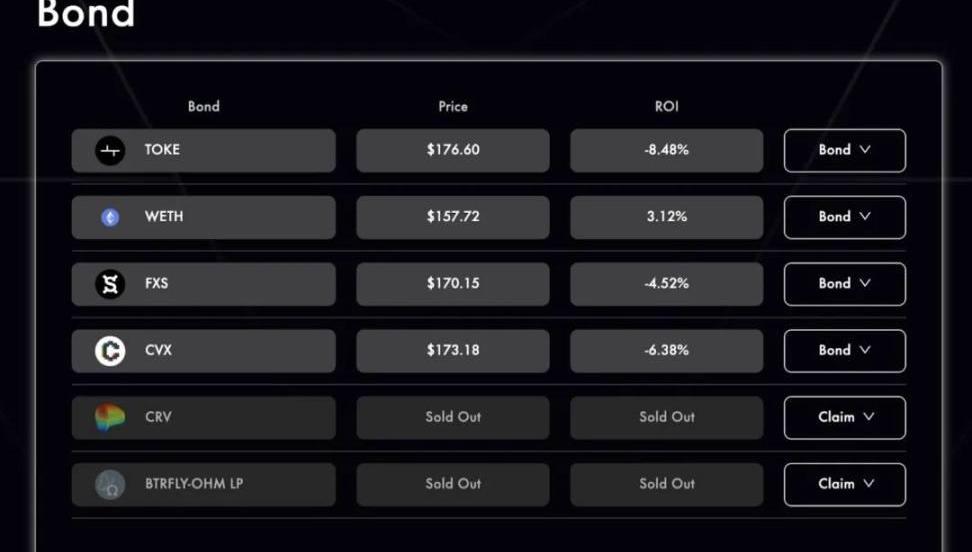972x552 pixels.
Task: Open Claim dropdown for BTRFLY-OHM LP
Action: tap(844, 485)
